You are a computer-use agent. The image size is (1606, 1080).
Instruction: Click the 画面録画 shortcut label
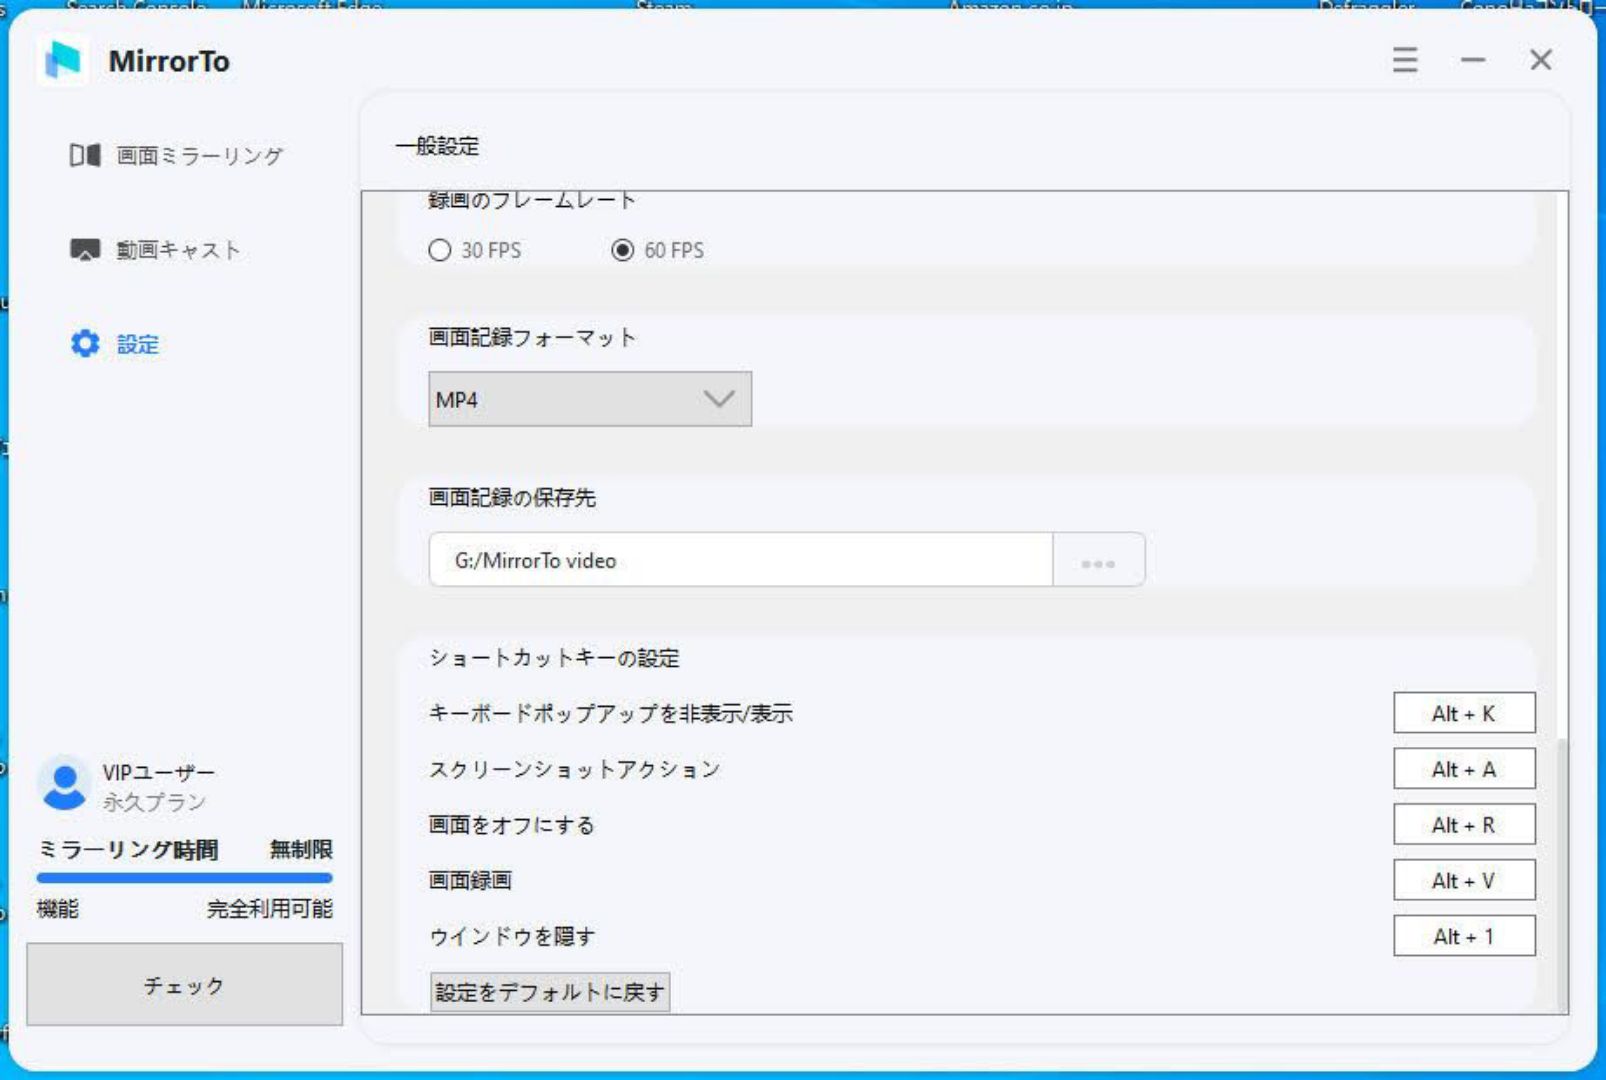[x=470, y=880]
